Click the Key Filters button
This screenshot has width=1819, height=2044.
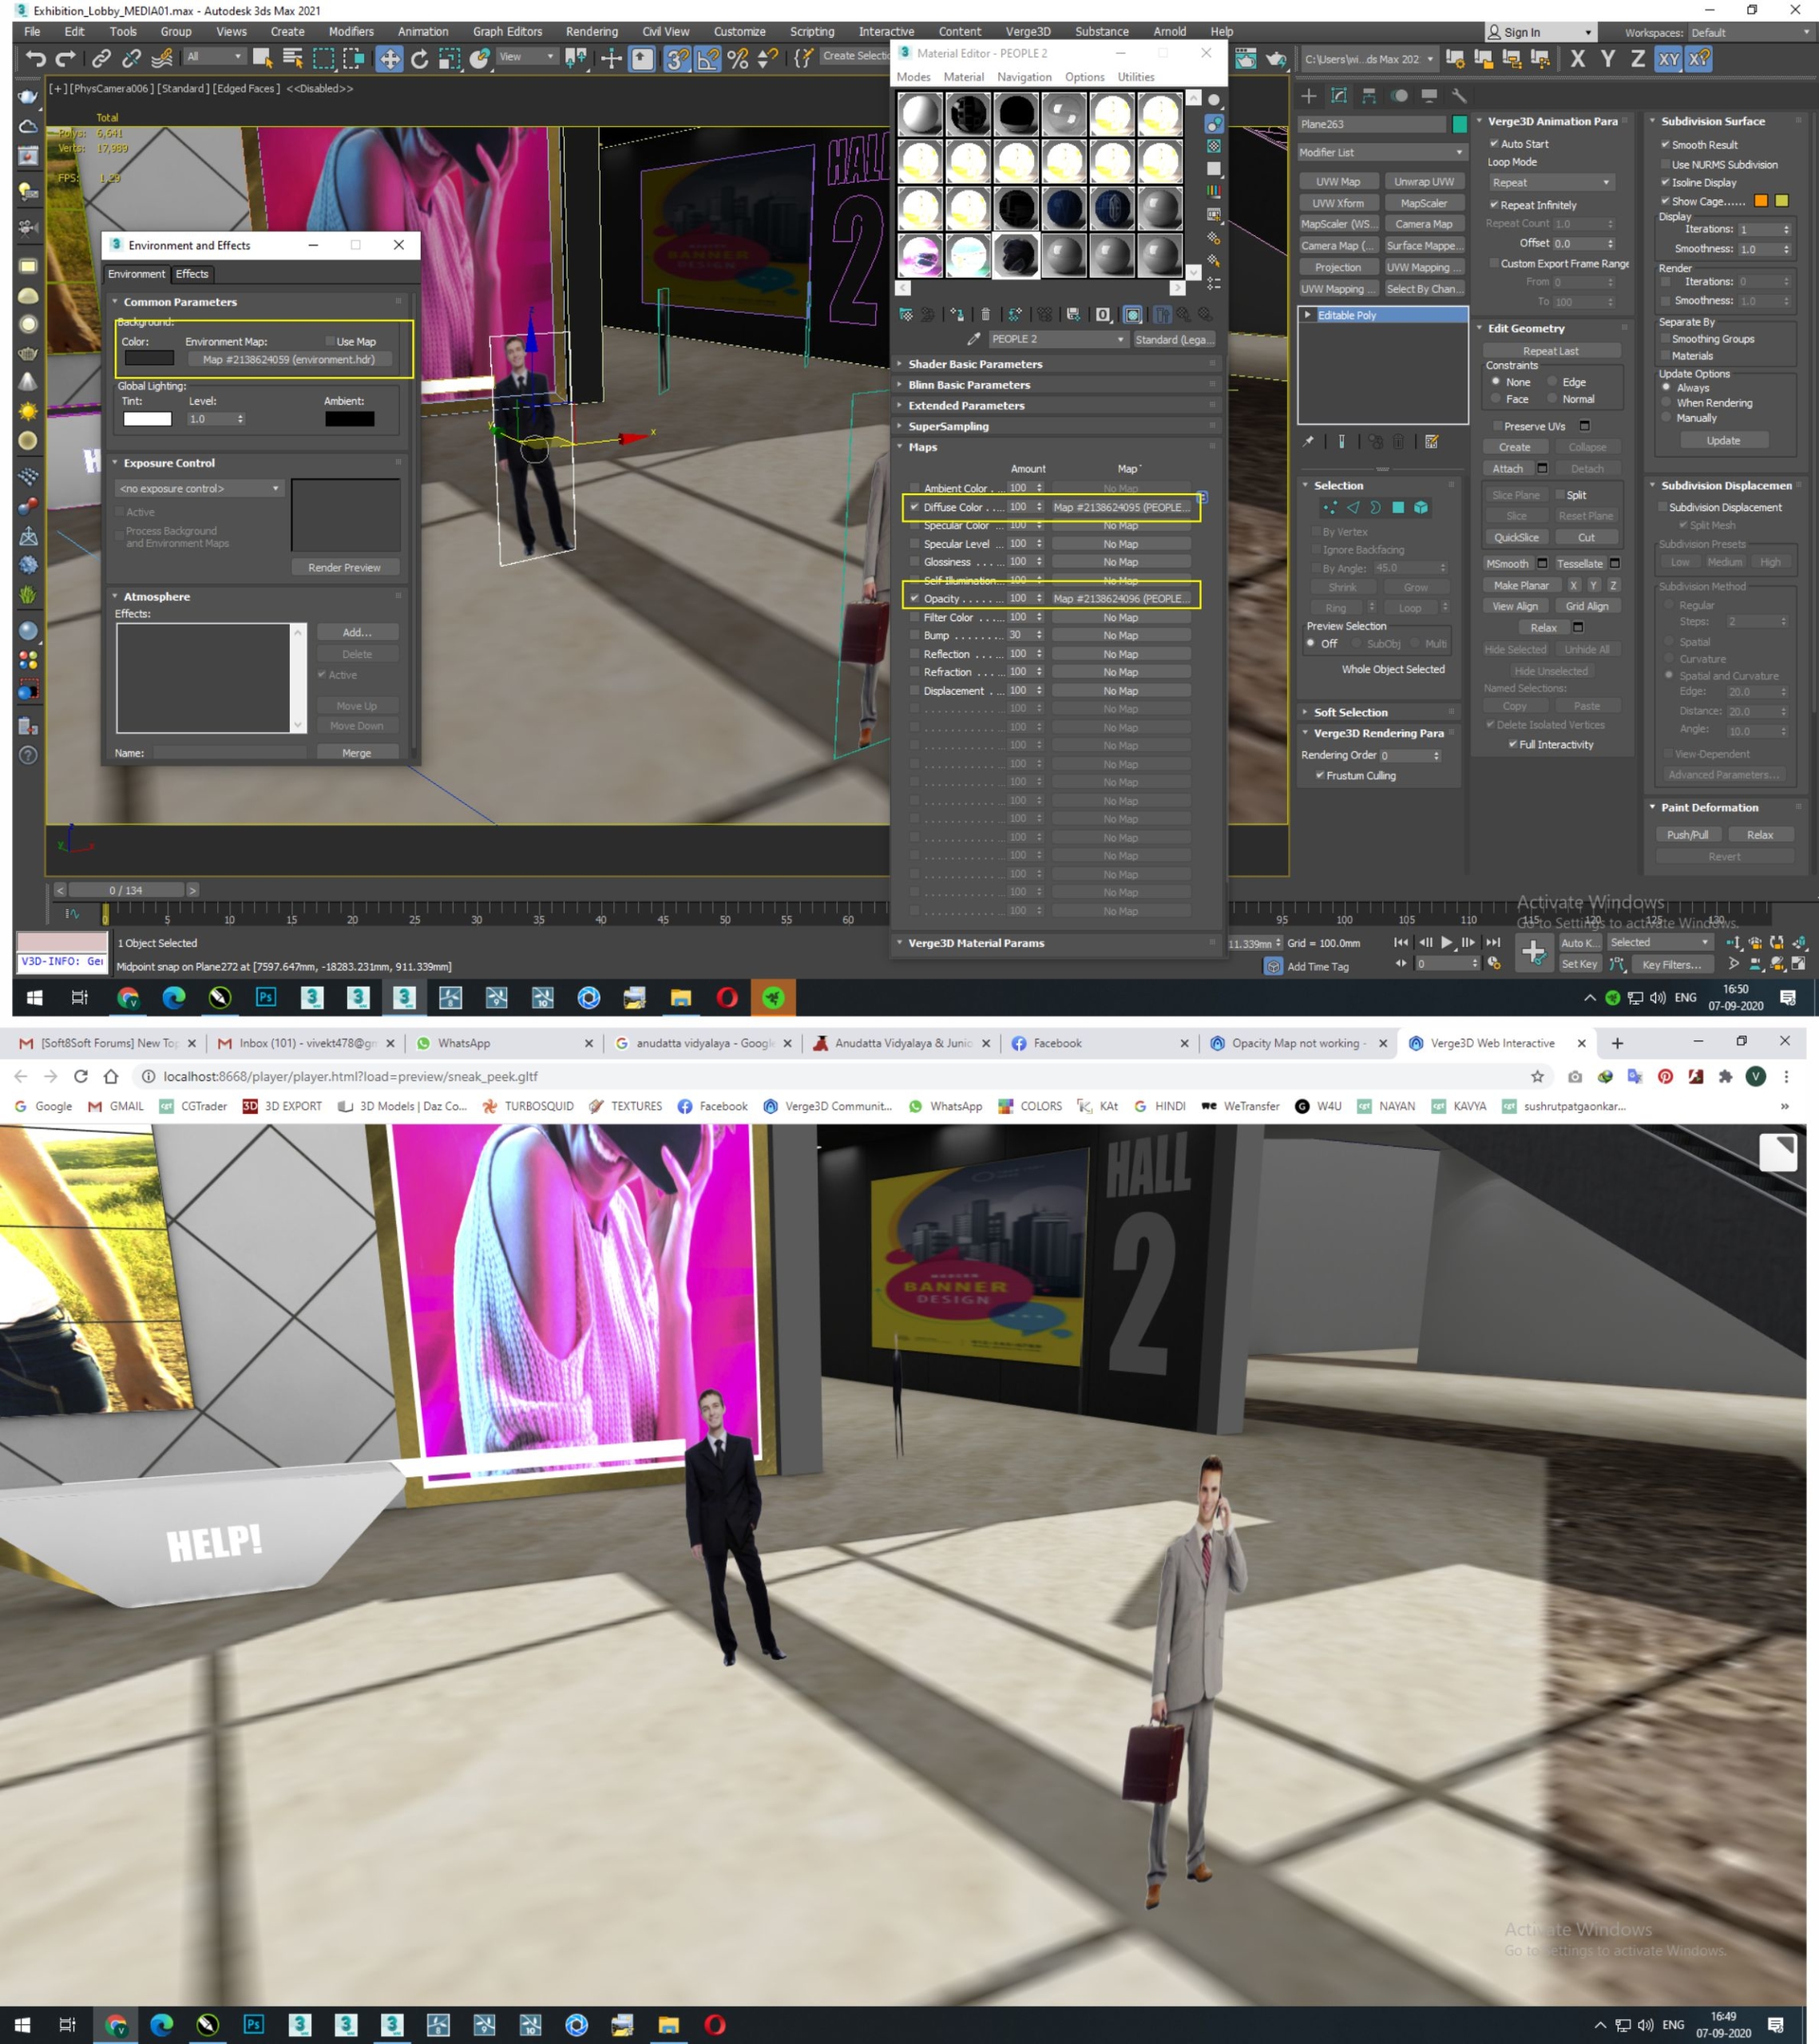click(1671, 964)
